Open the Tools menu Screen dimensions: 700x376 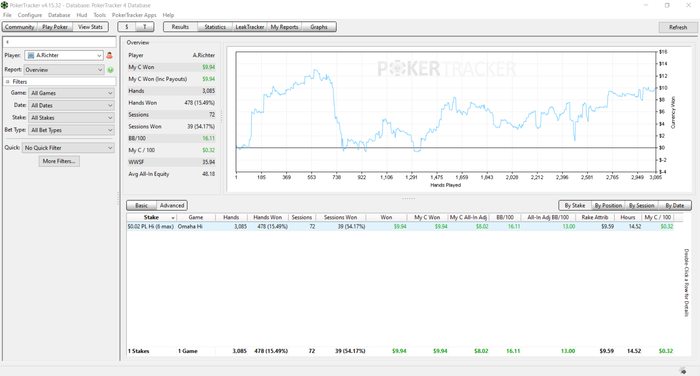click(100, 15)
